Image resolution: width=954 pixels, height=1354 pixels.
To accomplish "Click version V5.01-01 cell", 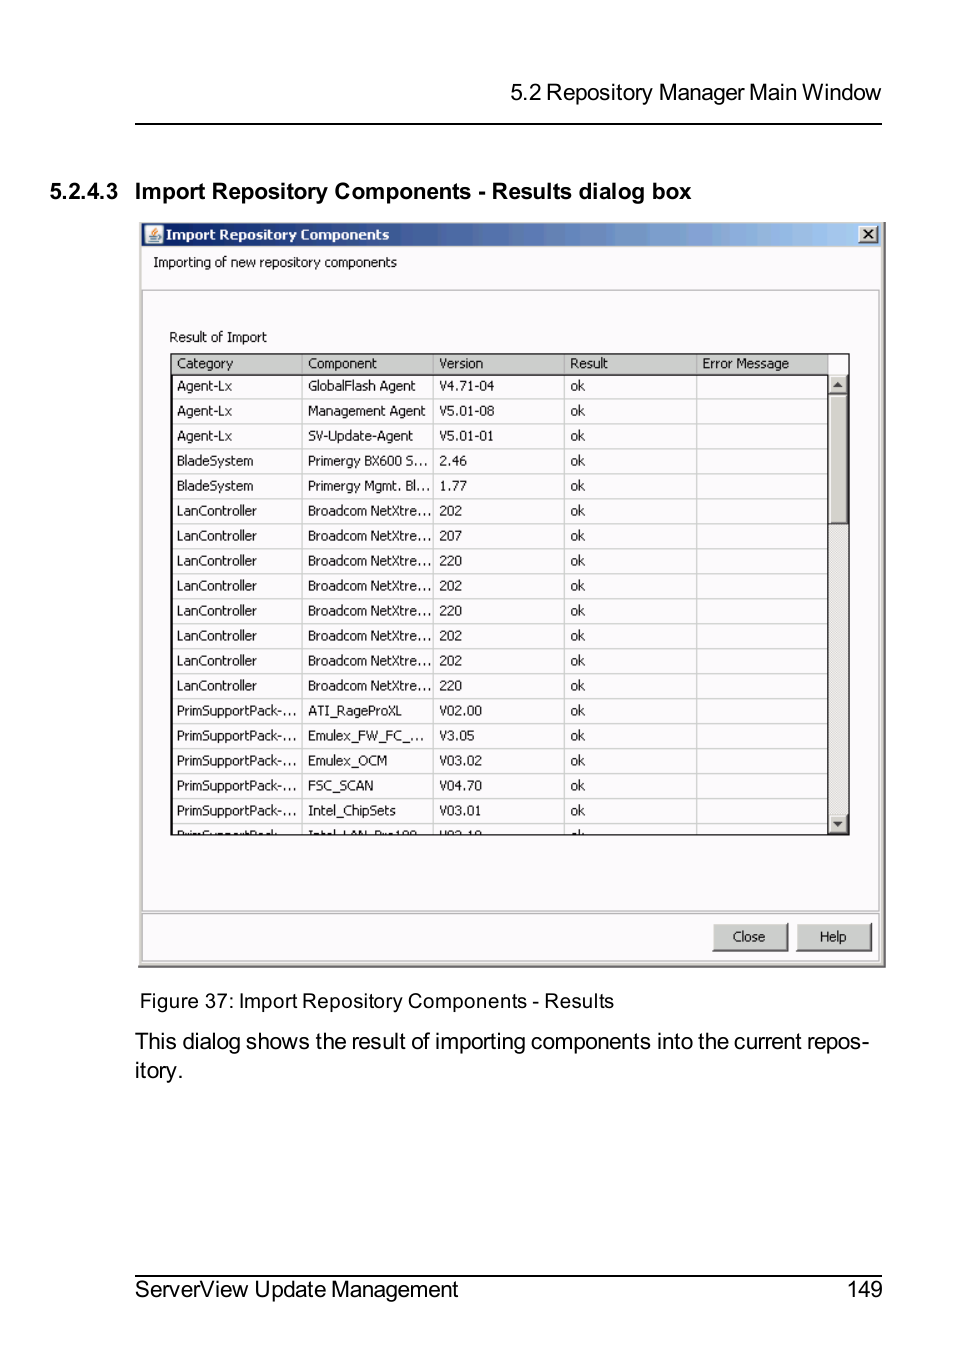I will tap(499, 436).
